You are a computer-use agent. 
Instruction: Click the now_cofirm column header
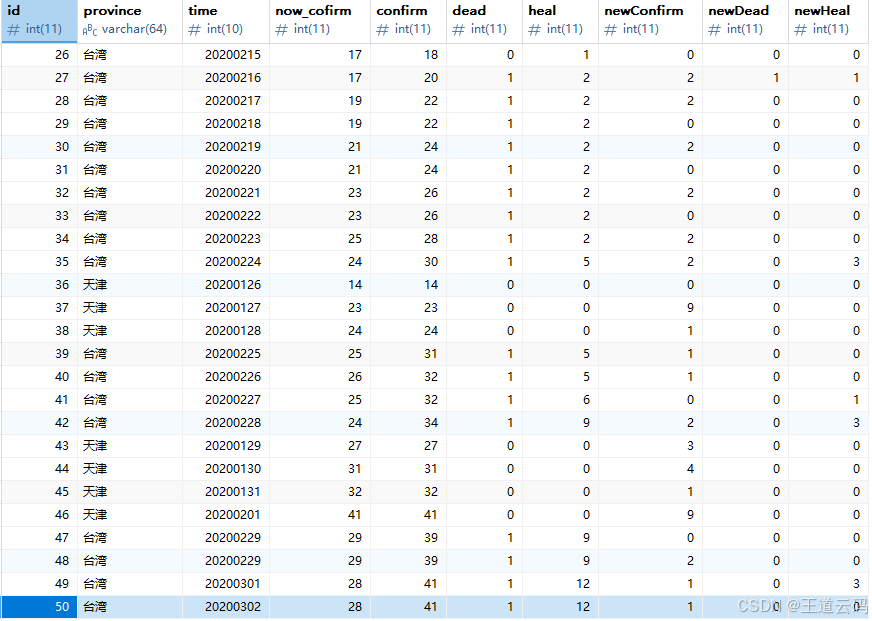click(x=320, y=21)
